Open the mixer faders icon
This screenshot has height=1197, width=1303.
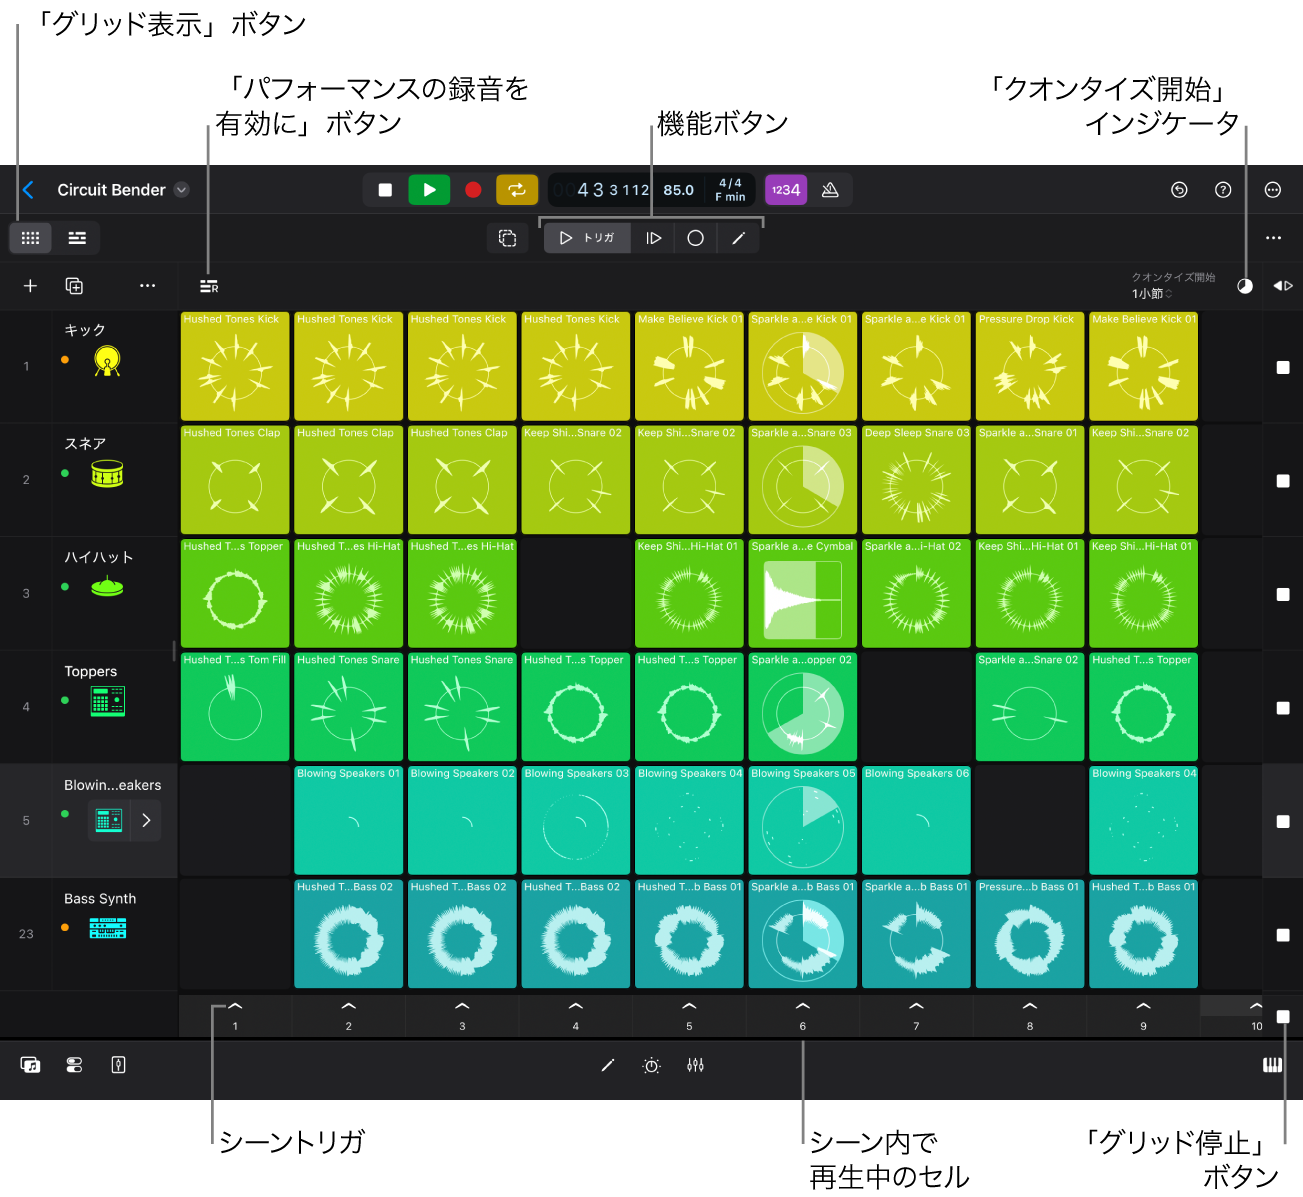(696, 1065)
